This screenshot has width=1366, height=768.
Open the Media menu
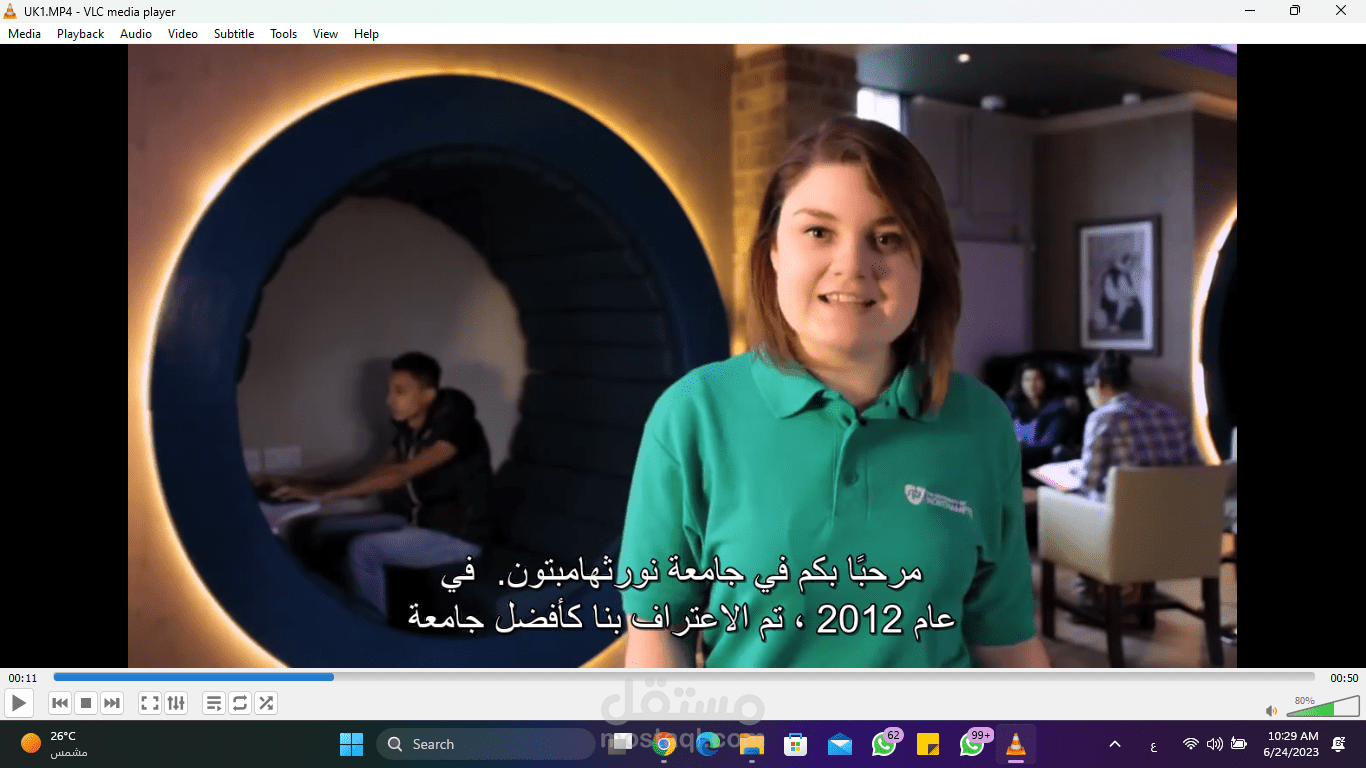click(24, 34)
